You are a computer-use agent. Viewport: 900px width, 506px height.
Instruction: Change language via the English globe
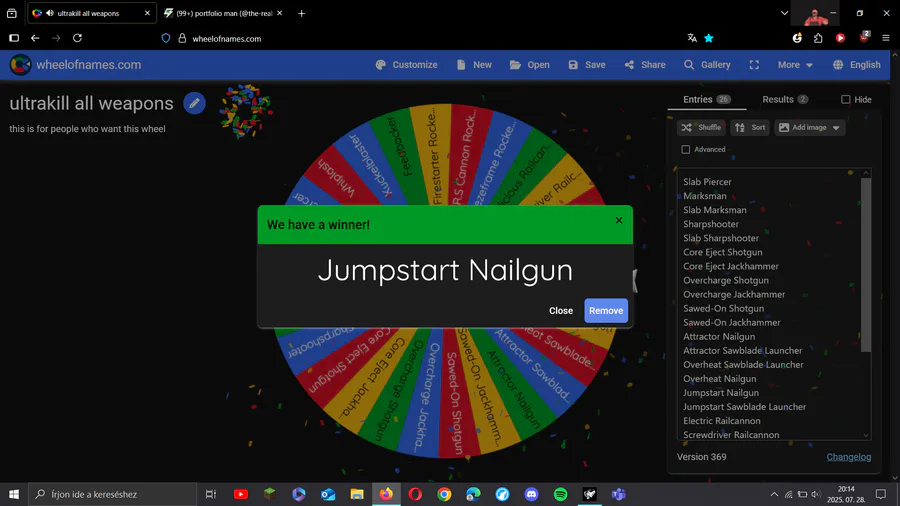pyautogui.click(x=856, y=65)
